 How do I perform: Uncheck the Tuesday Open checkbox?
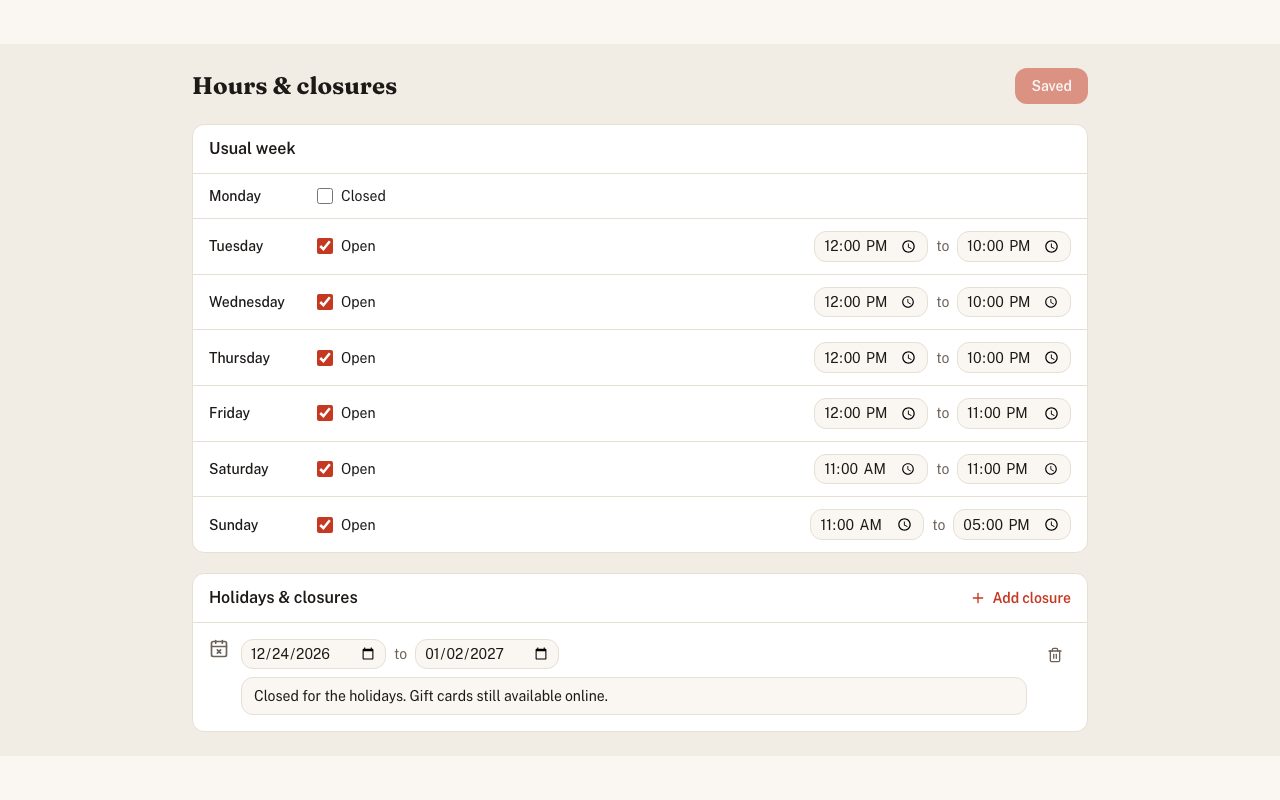pos(325,246)
